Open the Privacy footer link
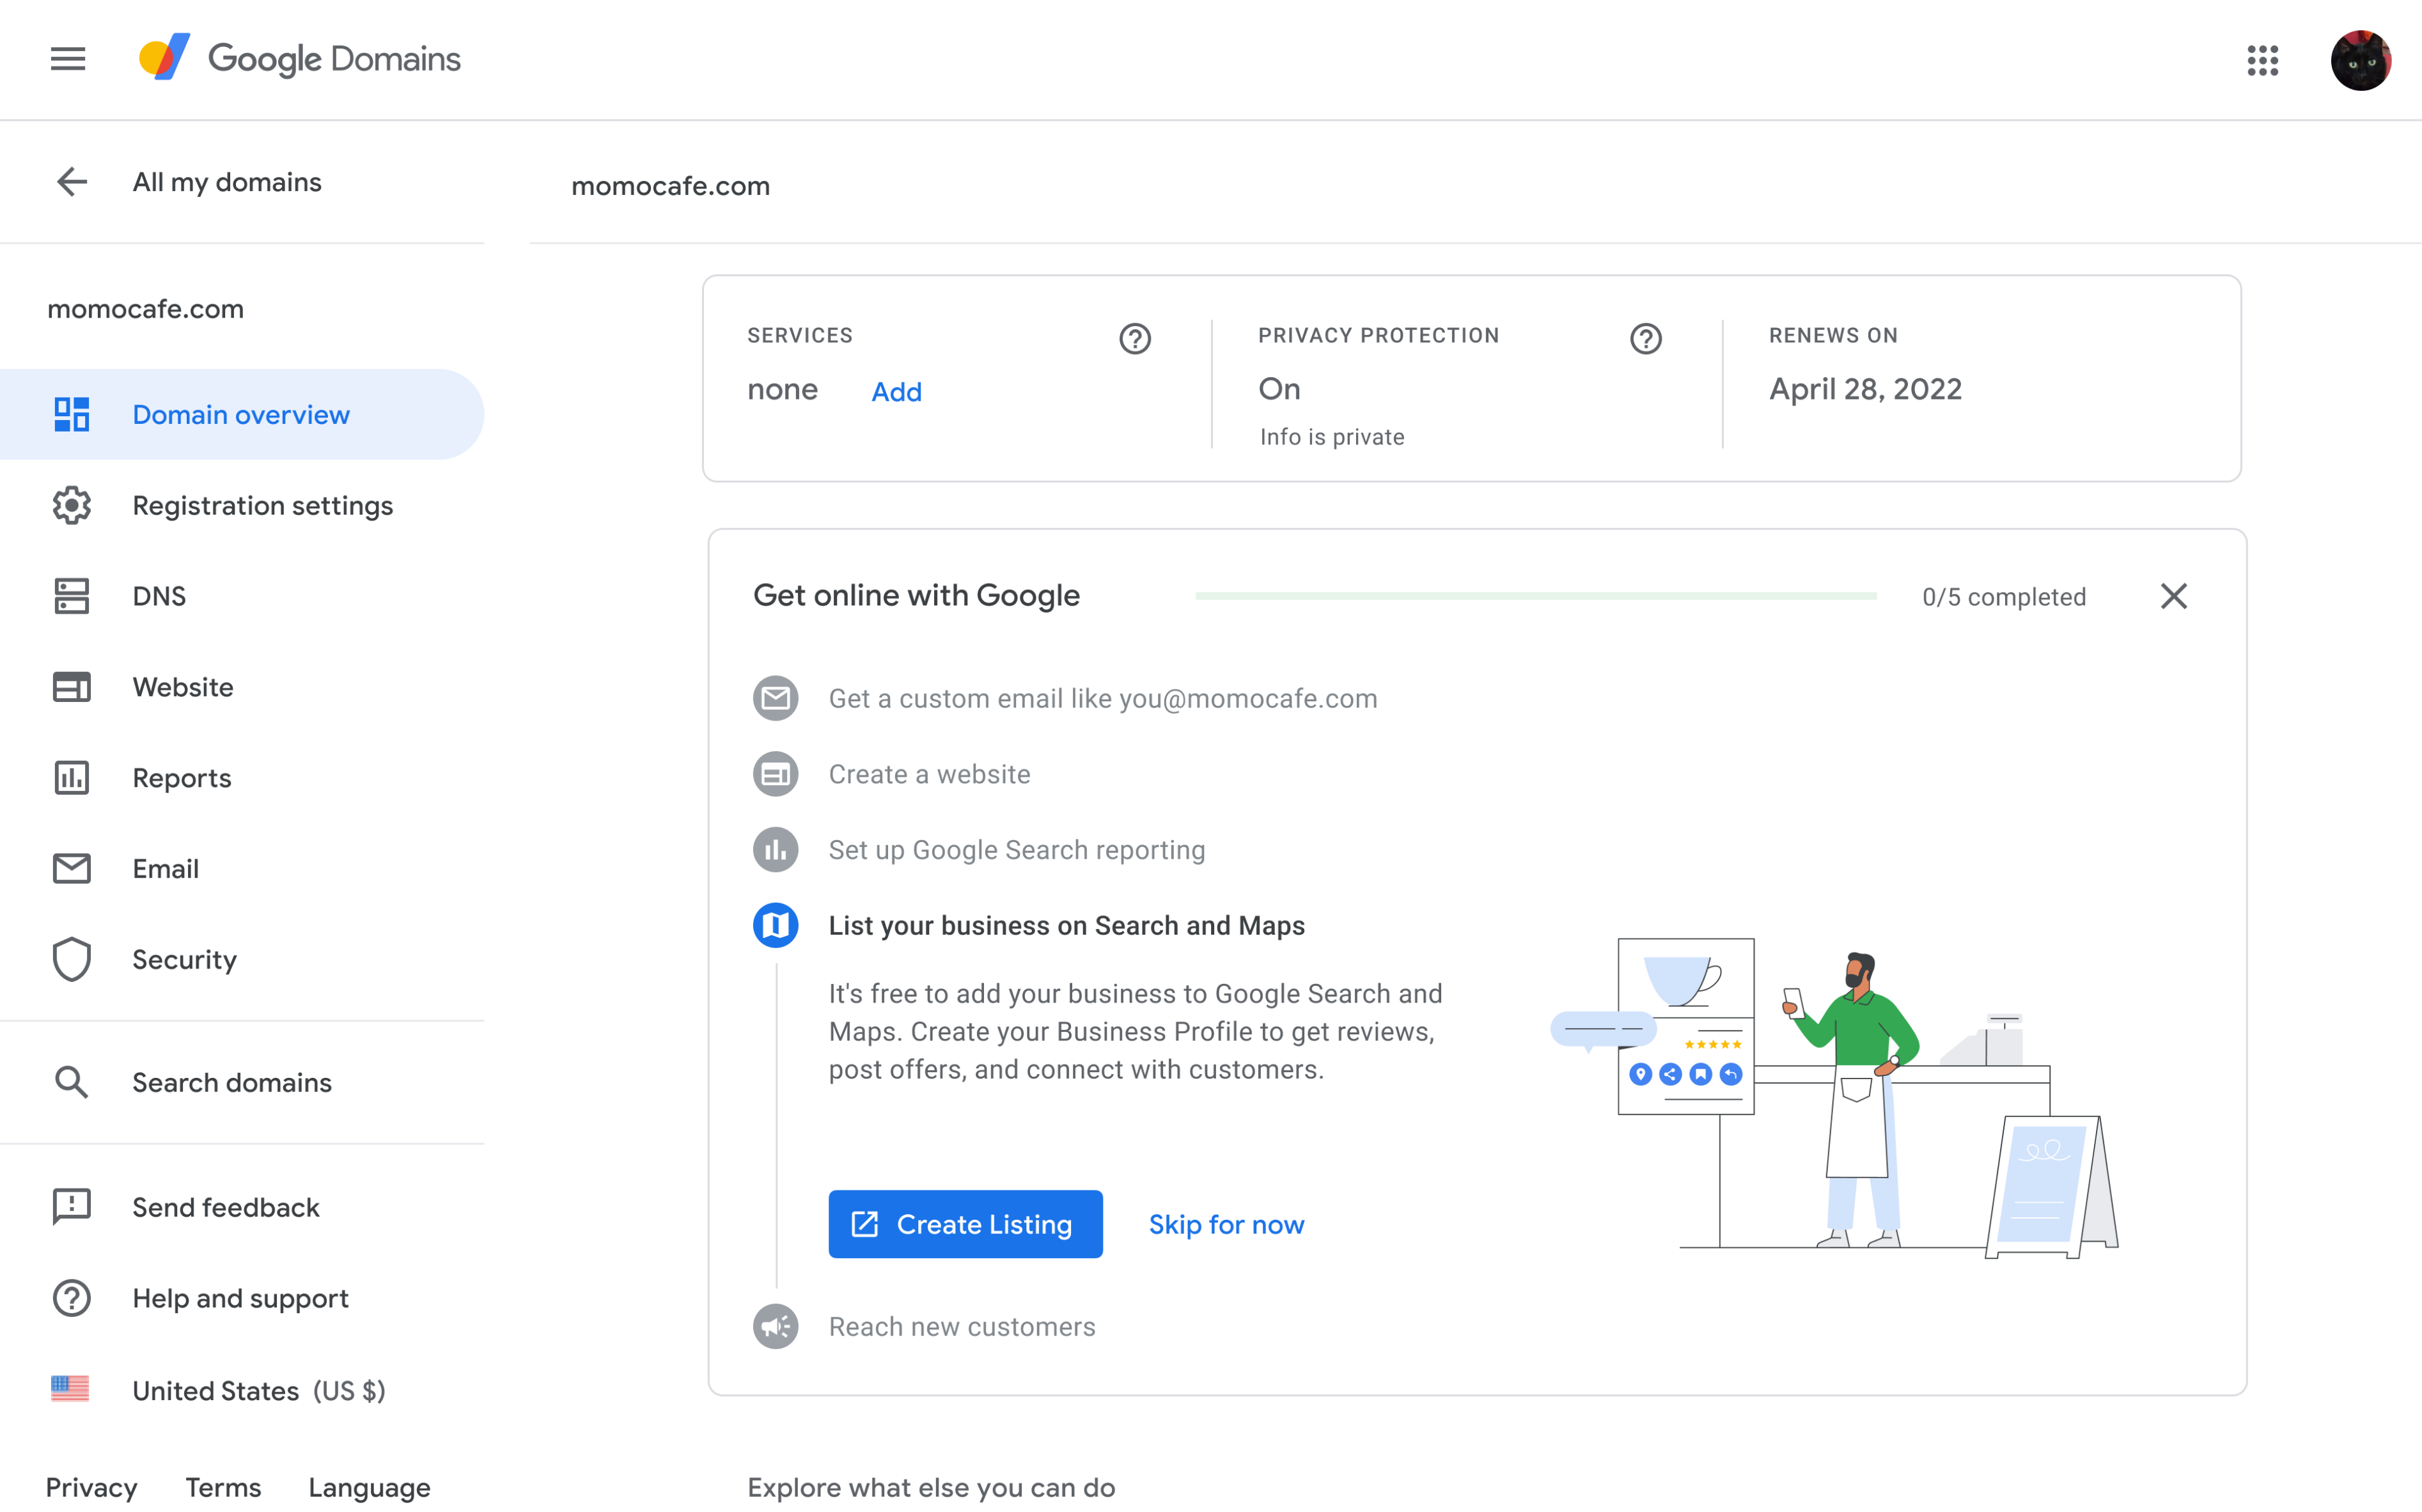The image size is (2422, 1512). click(91, 1487)
